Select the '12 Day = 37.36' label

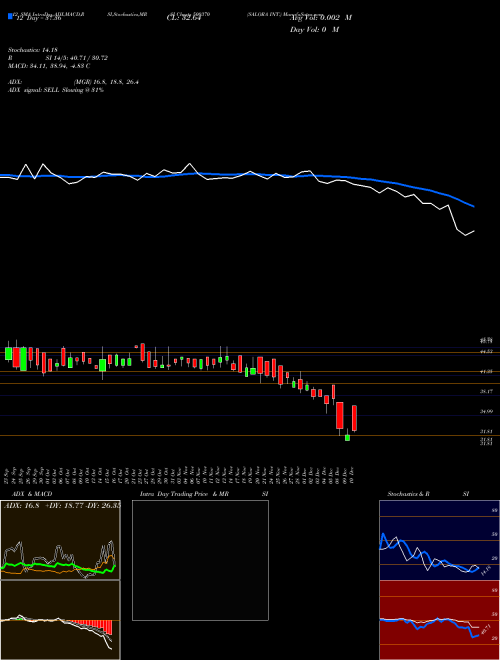[x=37, y=18]
